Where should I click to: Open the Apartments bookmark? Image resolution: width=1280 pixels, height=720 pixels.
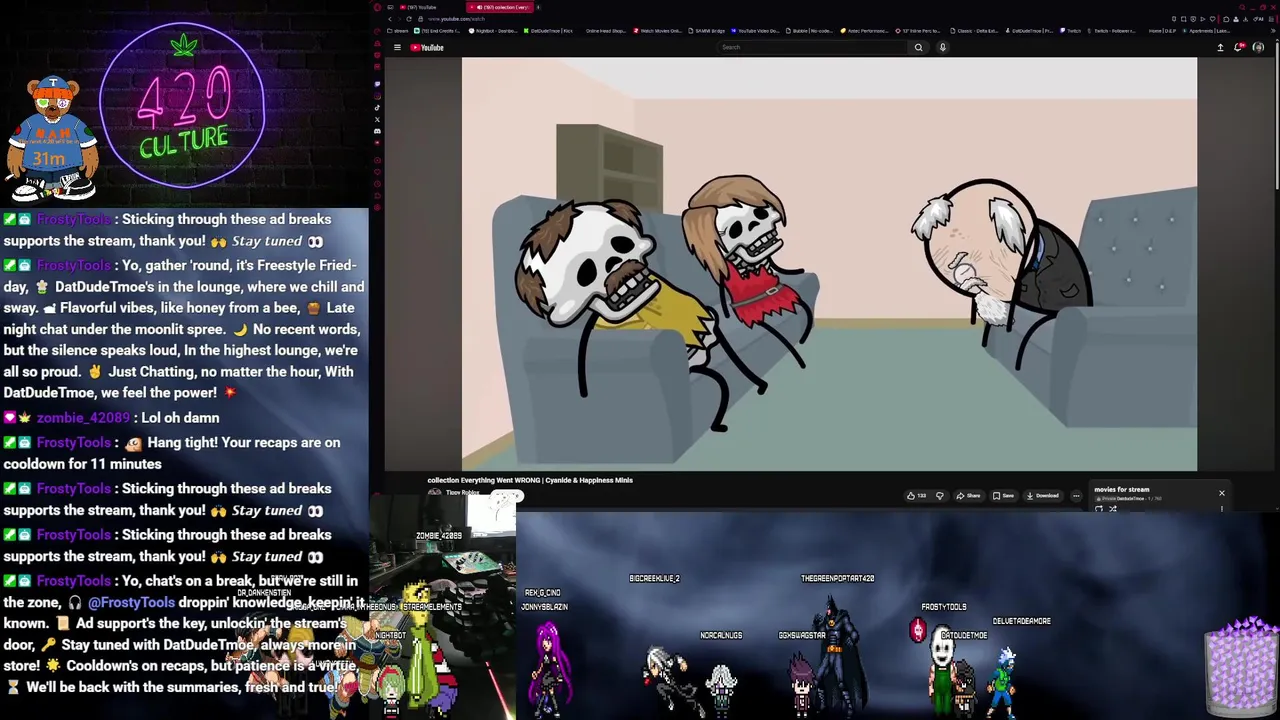(x=1207, y=31)
